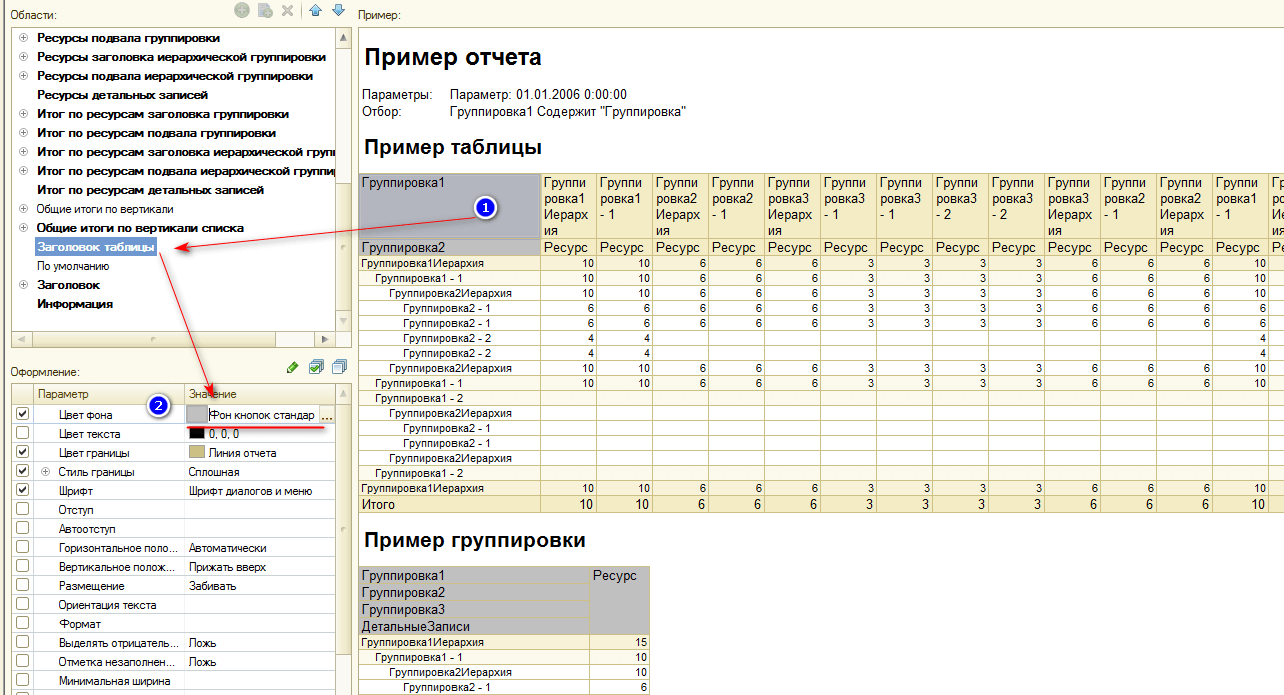Click the ellipsis button for Цвет фона value
Screen dimensions: 1284x695
(327, 415)
